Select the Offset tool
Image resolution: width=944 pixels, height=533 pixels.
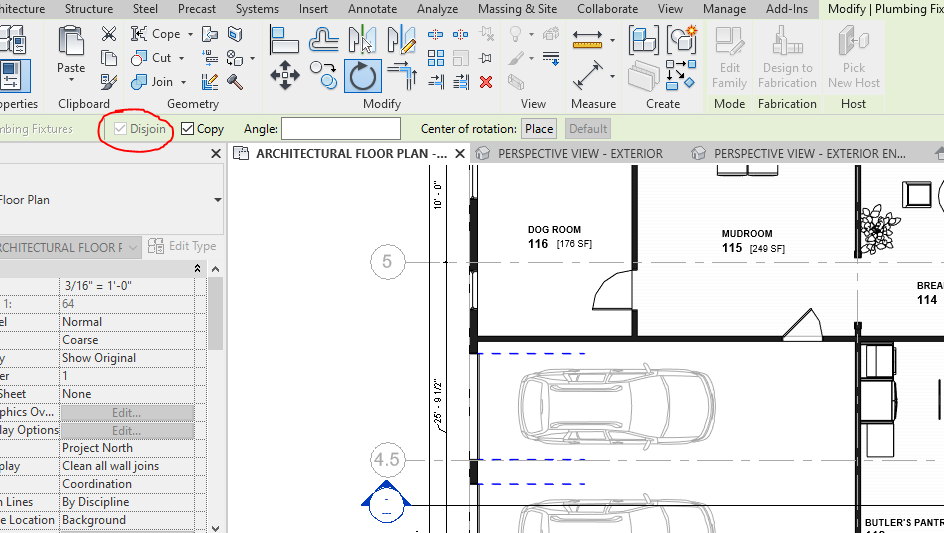[x=323, y=40]
